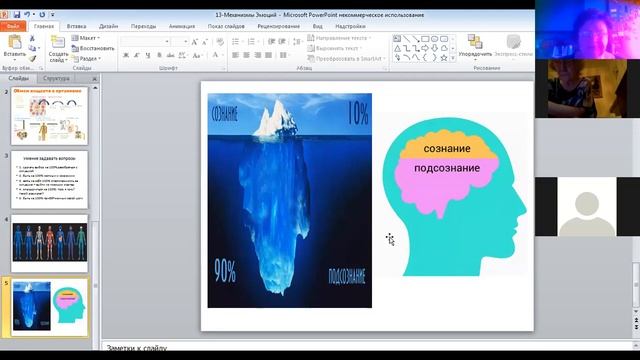Switch to the Дизайн ribbon tab
Image resolution: width=640 pixels, height=360 pixels.
pos(109,26)
